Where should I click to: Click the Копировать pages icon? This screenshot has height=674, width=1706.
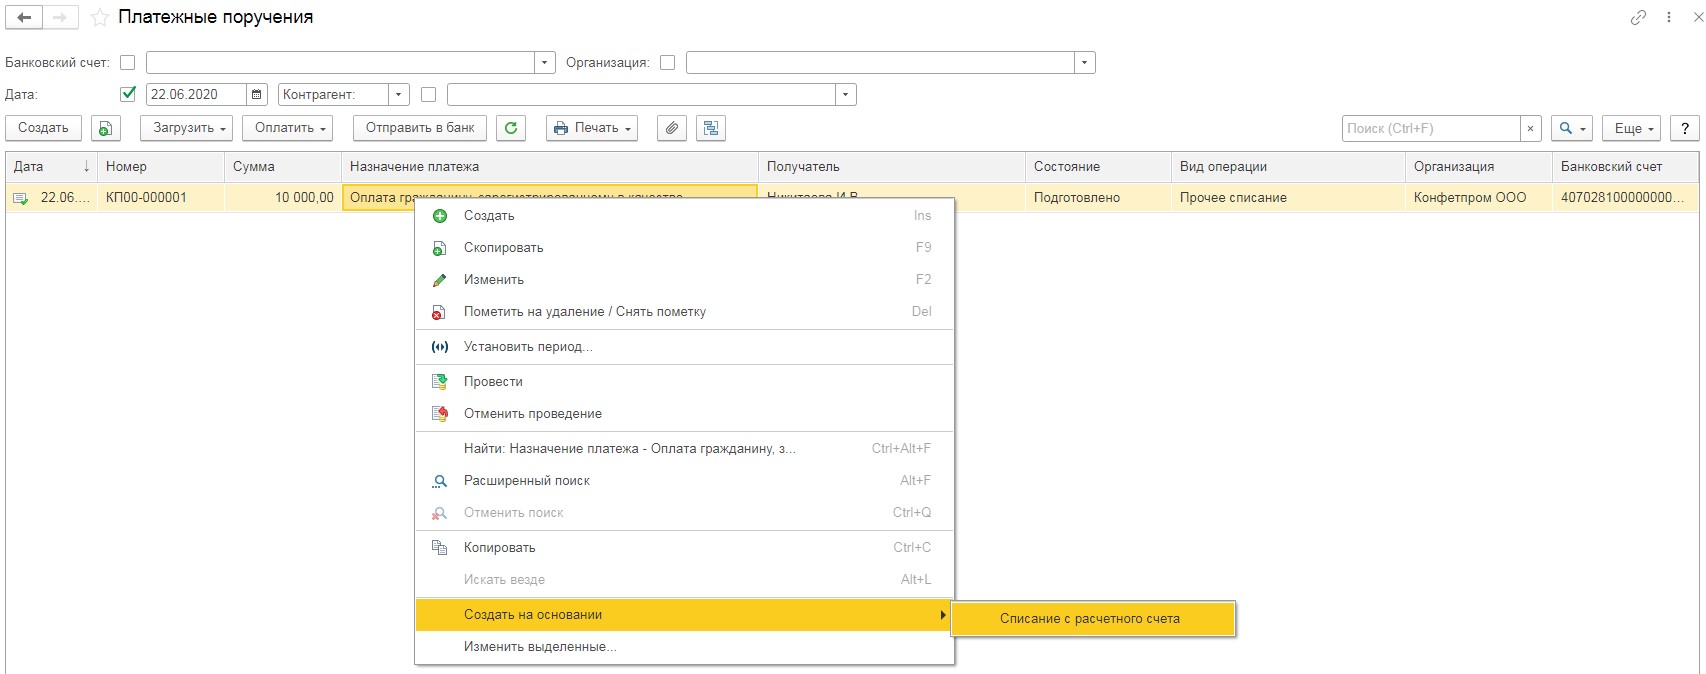coord(439,548)
